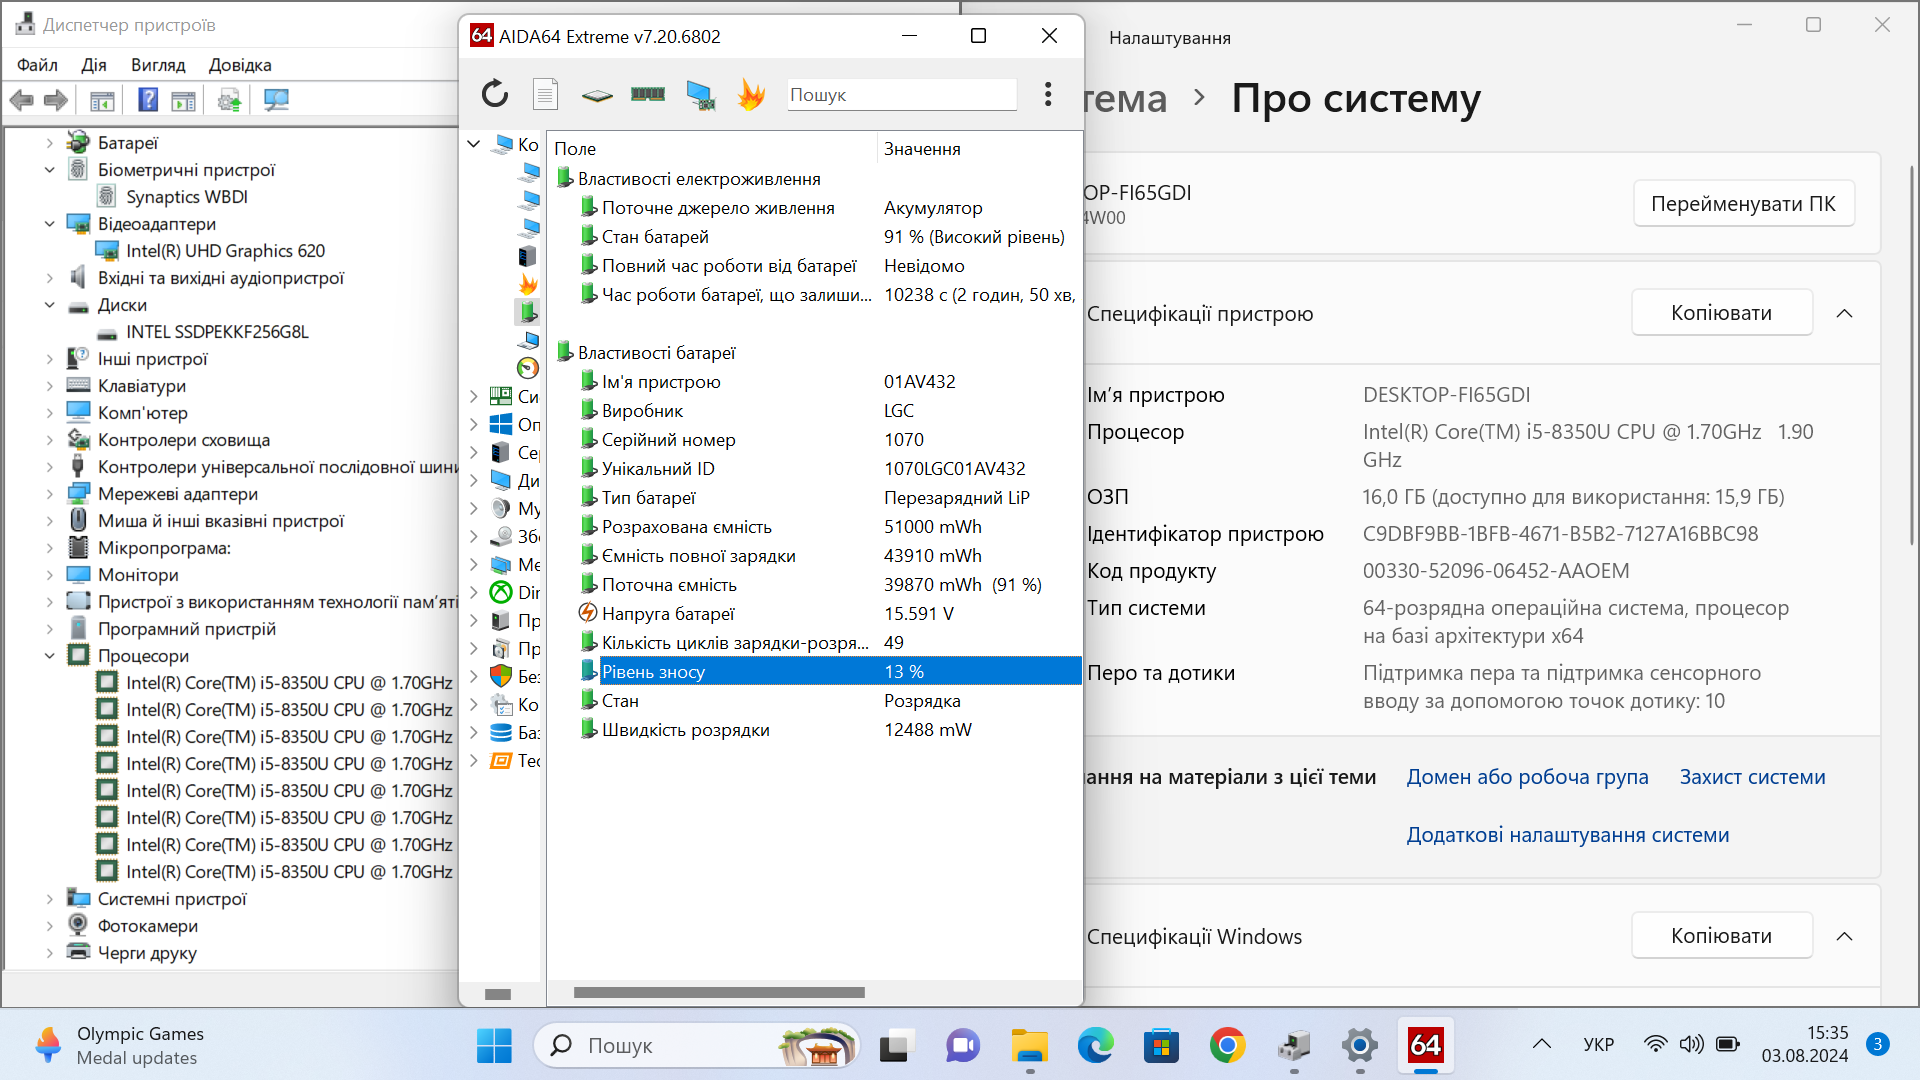Viewport: 1920px width, 1080px height.
Task: Click the Device Manager help question icon
Action: 148,99
